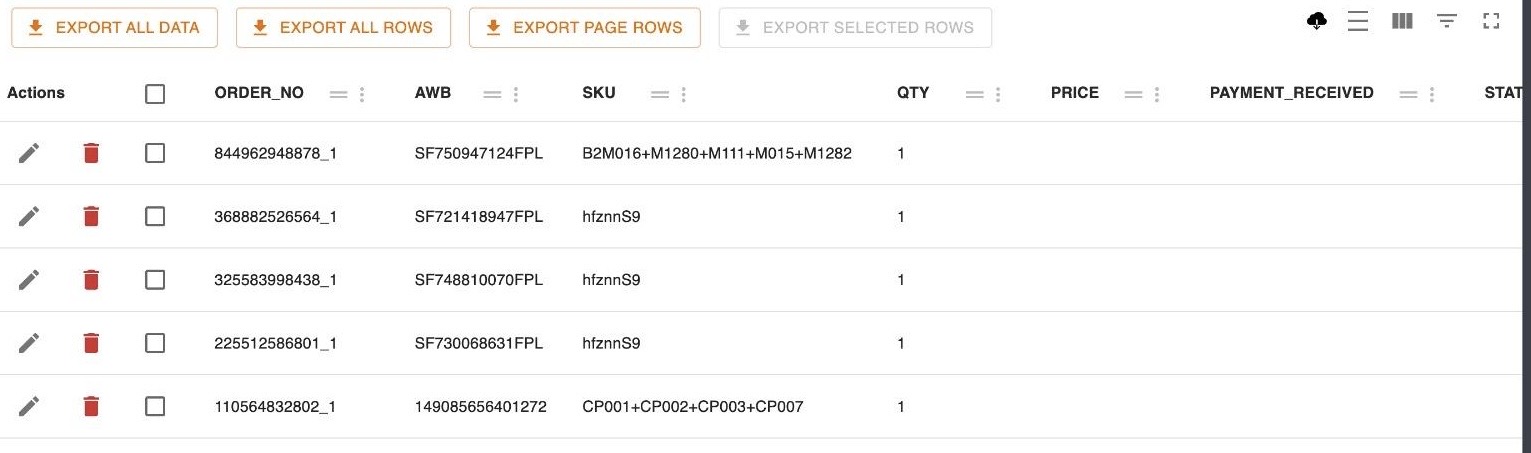Screen dimensions: 1531x453
Task: Open ORDER_NO column actions menu
Action: tap(362, 94)
